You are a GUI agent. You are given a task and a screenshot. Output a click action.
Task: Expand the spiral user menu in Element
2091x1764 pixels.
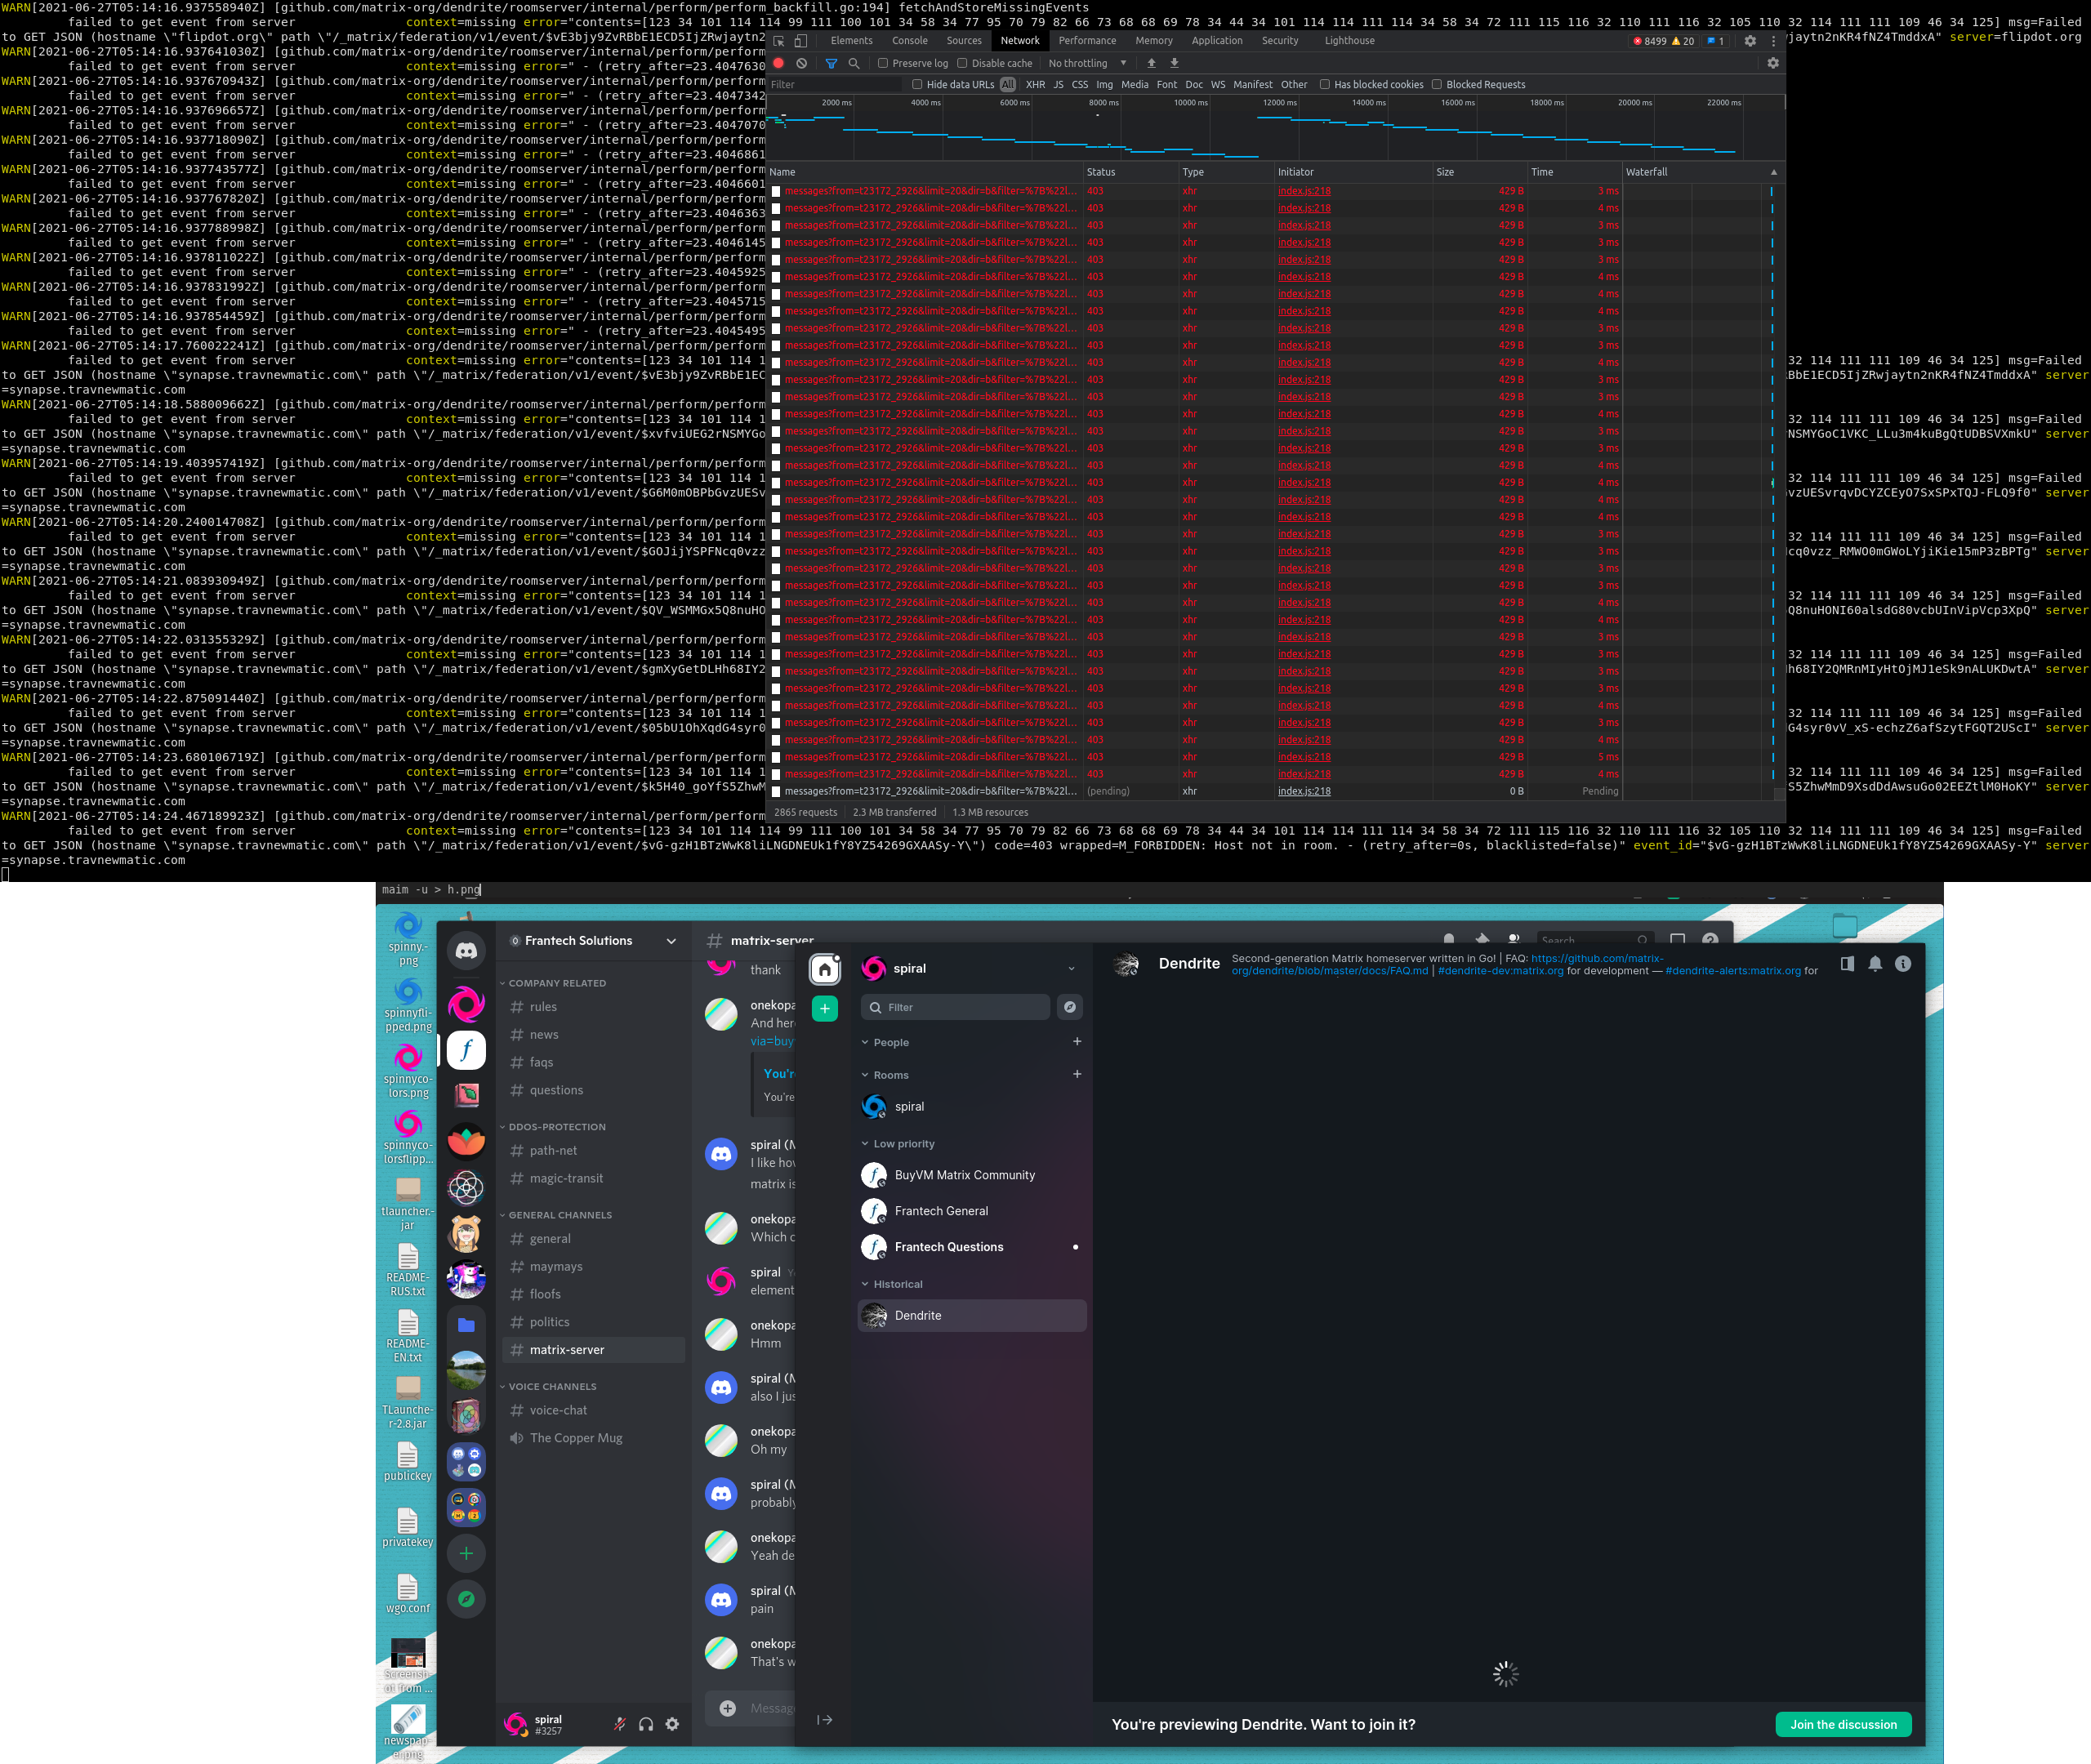[x=1072, y=968]
